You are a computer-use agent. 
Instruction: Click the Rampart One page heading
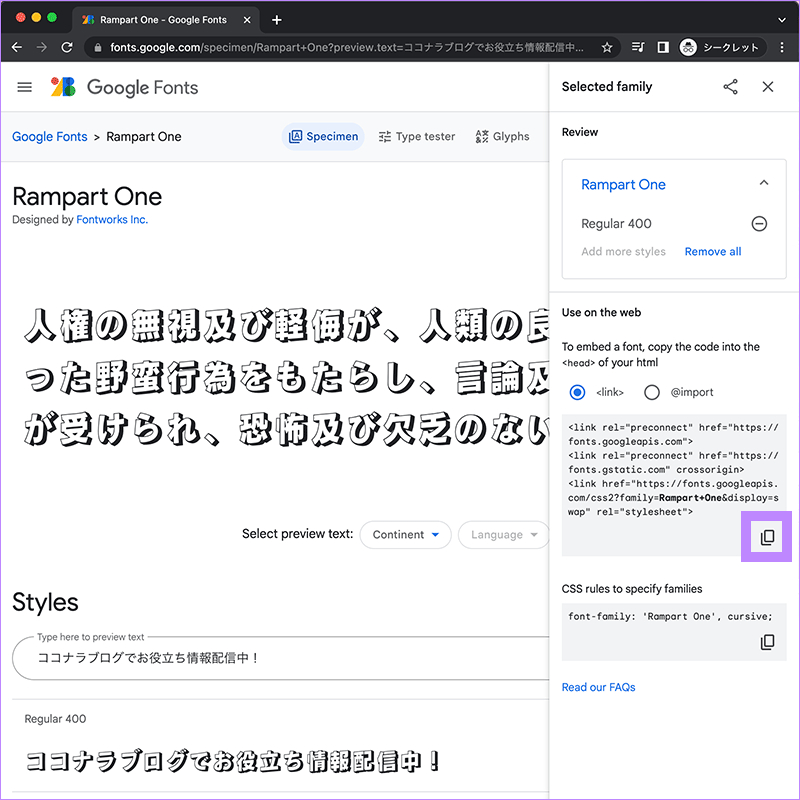[87, 196]
